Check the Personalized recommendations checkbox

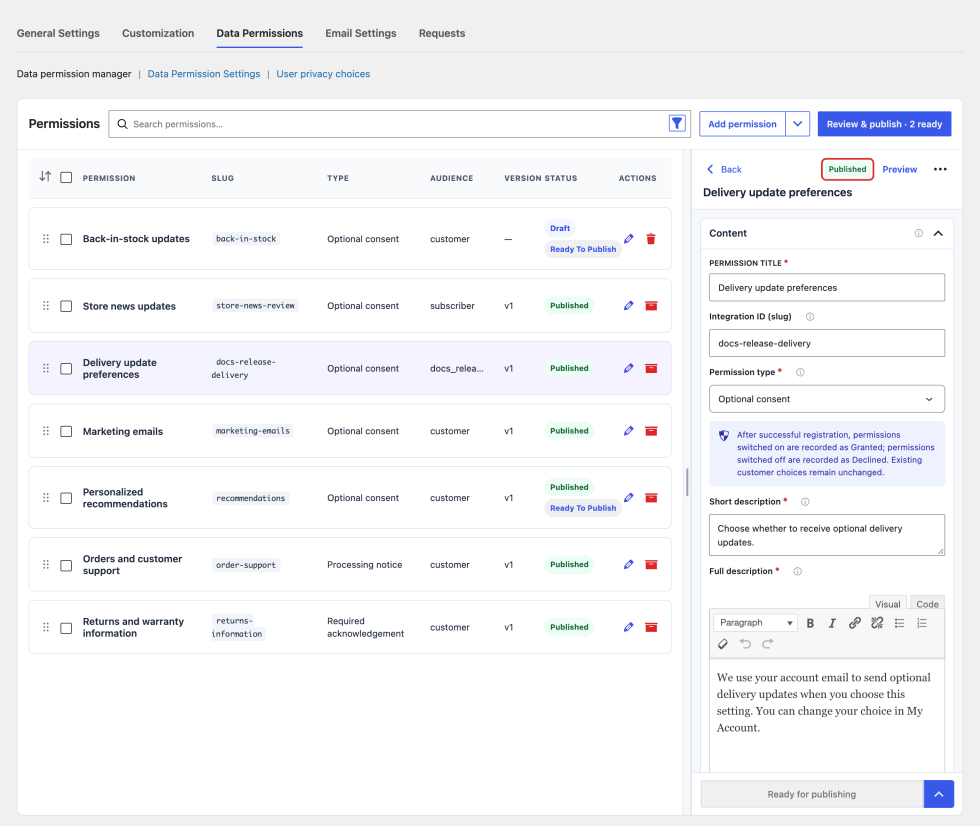pyautogui.click(x=66, y=498)
